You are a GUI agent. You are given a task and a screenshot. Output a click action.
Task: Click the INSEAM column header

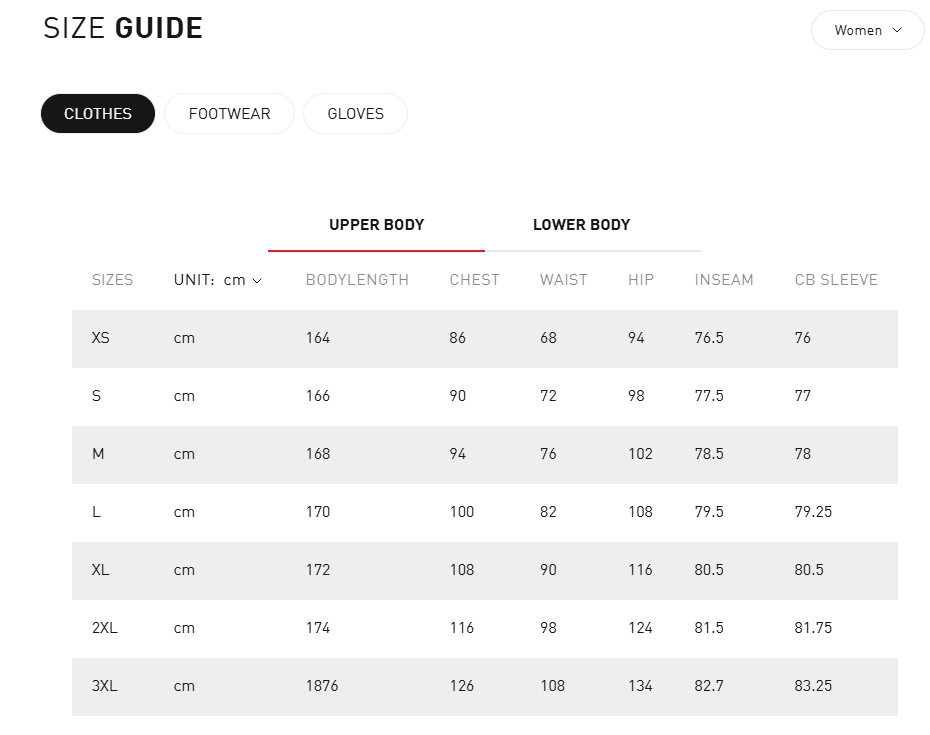pos(724,280)
